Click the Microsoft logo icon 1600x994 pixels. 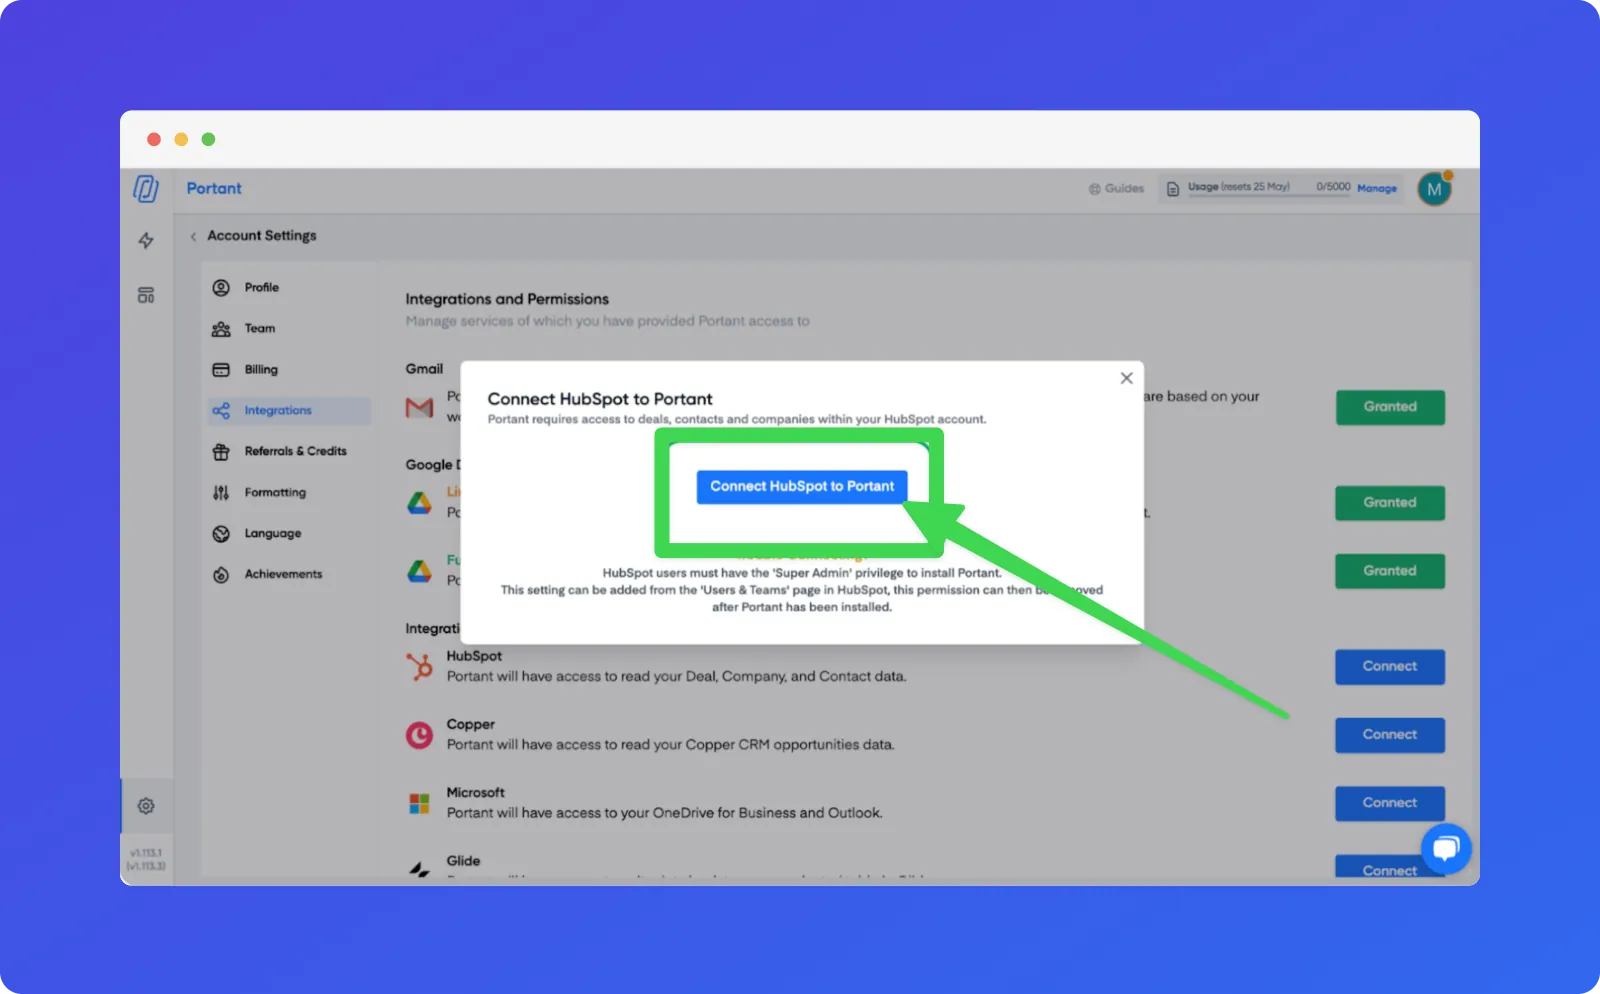point(420,803)
